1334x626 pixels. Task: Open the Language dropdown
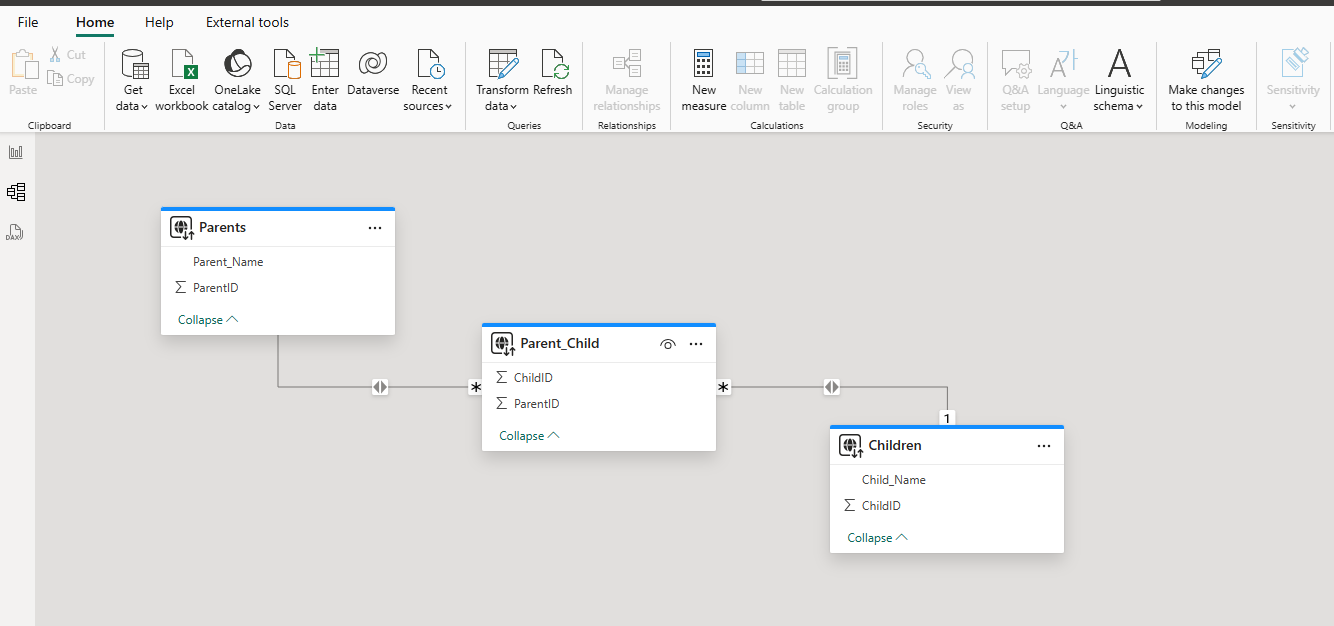tap(1063, 79)
